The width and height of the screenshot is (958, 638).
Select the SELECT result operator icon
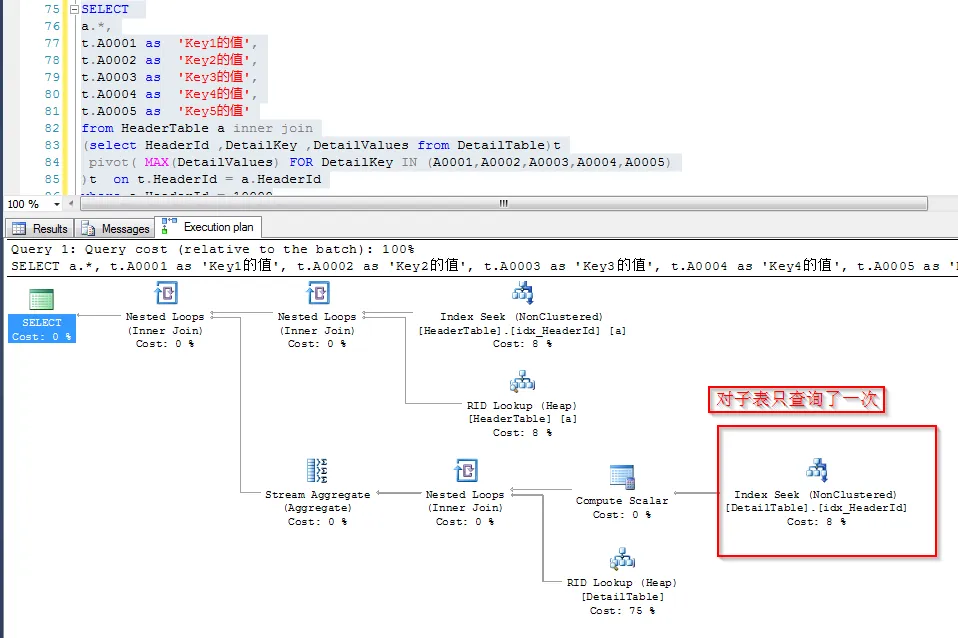point(42,299)
